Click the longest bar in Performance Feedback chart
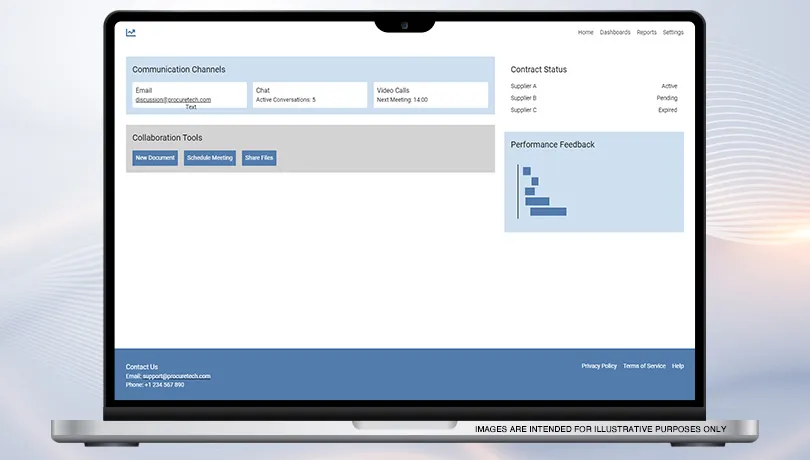810x460 pixels. [x=548, y=212]
